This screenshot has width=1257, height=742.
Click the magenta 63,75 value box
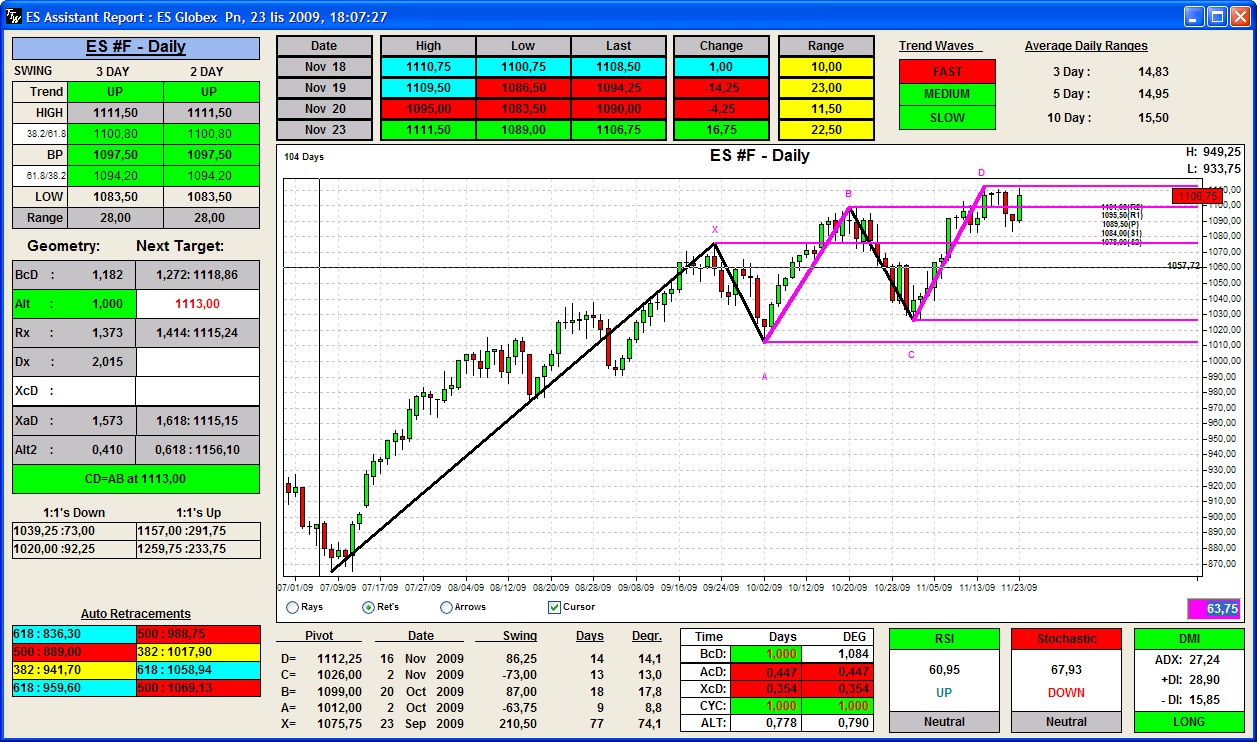coord(1213,608)
